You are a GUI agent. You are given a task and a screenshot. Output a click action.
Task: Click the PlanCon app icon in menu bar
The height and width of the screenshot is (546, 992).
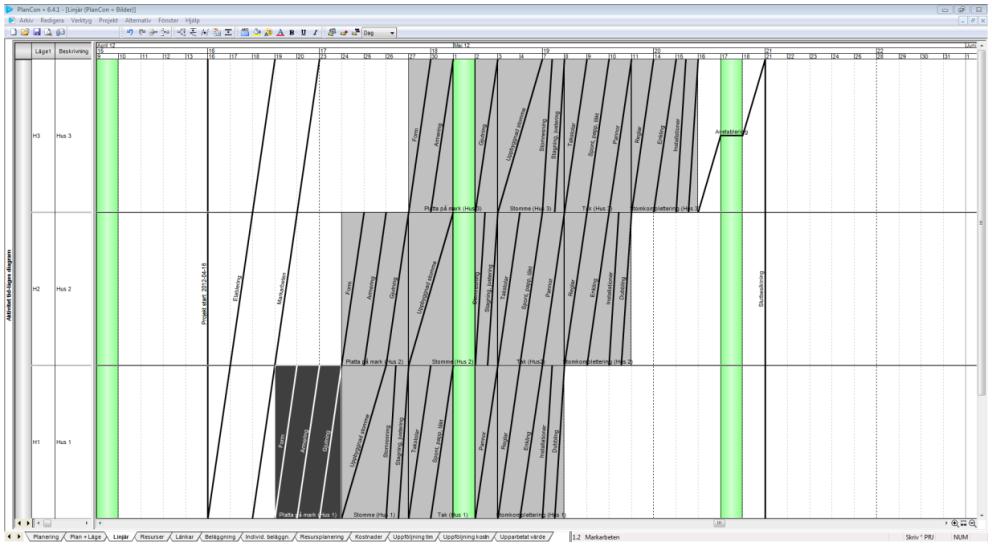(10, 20)
